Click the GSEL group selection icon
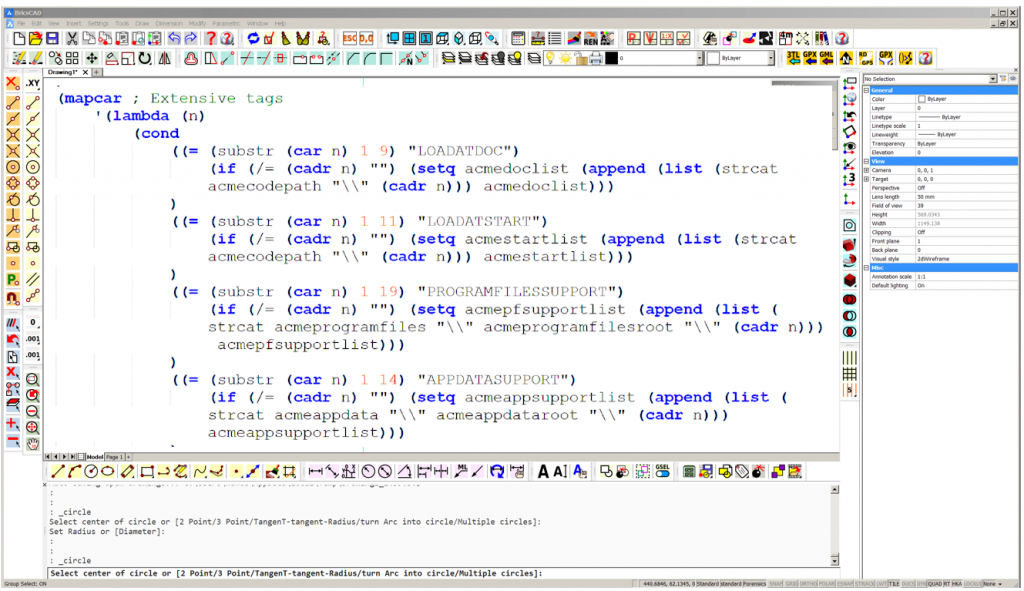Viewport: 1024px width, 591px height. click(662, 471)
